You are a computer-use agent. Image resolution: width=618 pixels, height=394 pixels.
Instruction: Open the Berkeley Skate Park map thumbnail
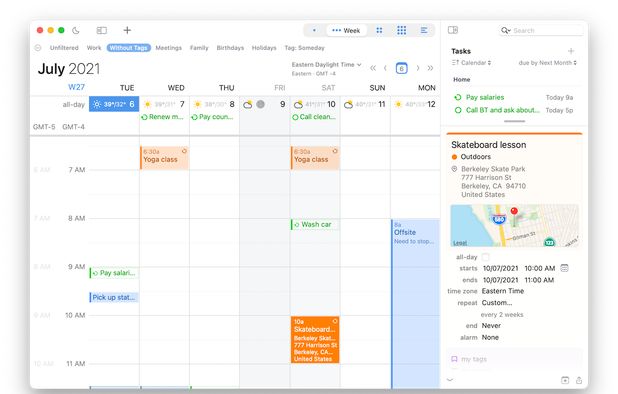514,226
